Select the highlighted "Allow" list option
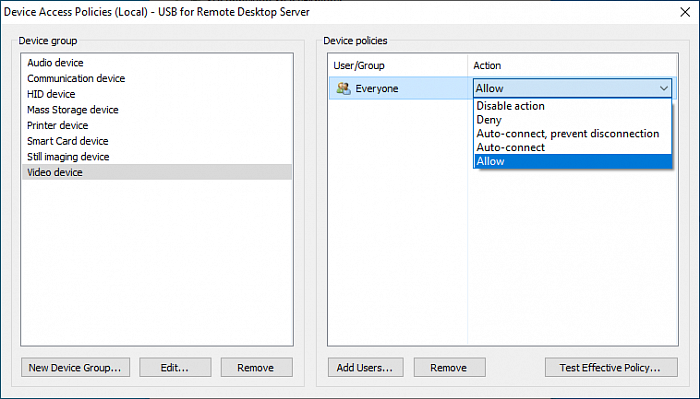The height and width of the screenshot is (399, 700). tap(573, 161)
